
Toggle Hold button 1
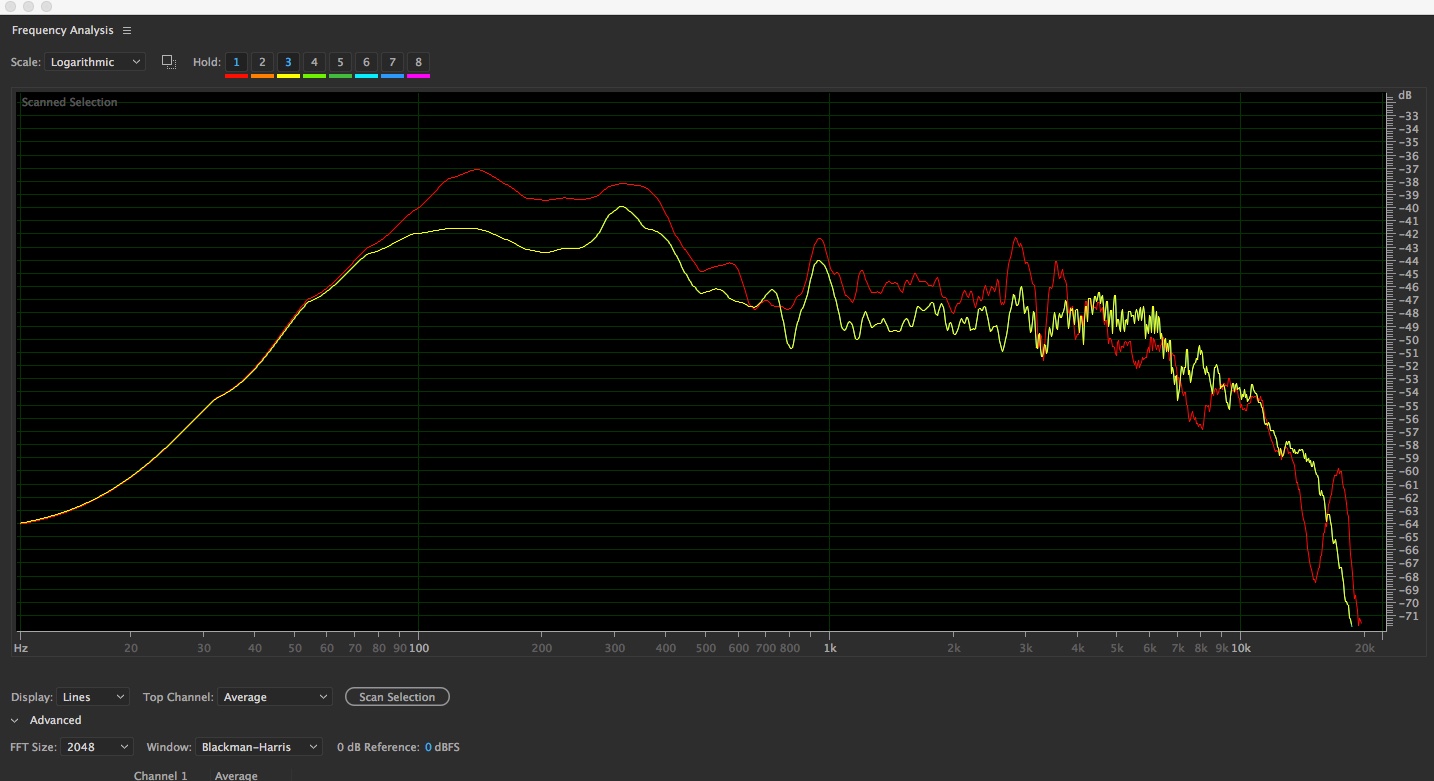pos(236,62)
